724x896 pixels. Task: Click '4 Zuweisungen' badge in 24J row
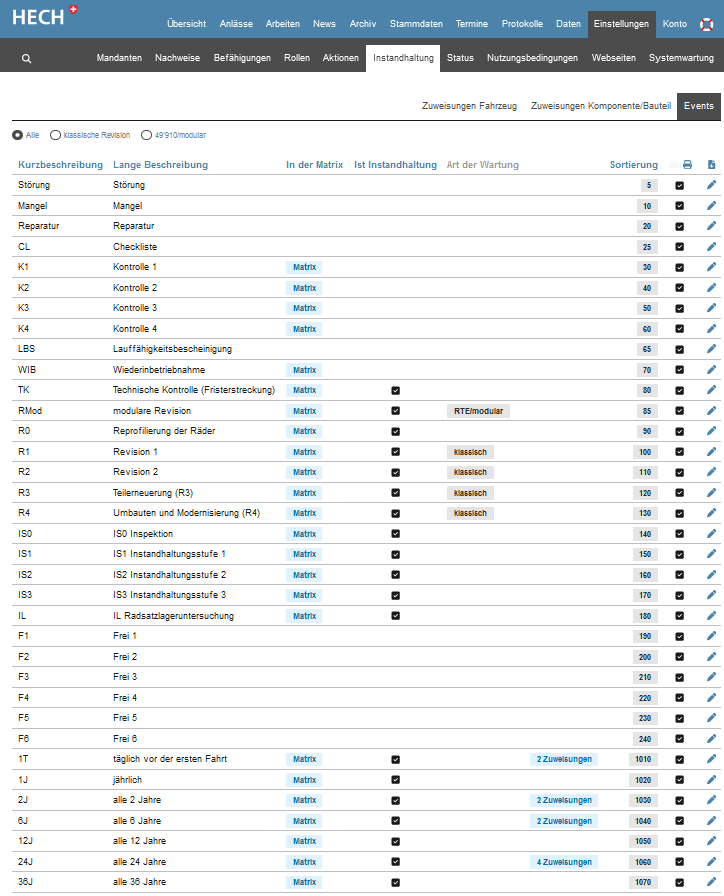click(x=563, y=862)
